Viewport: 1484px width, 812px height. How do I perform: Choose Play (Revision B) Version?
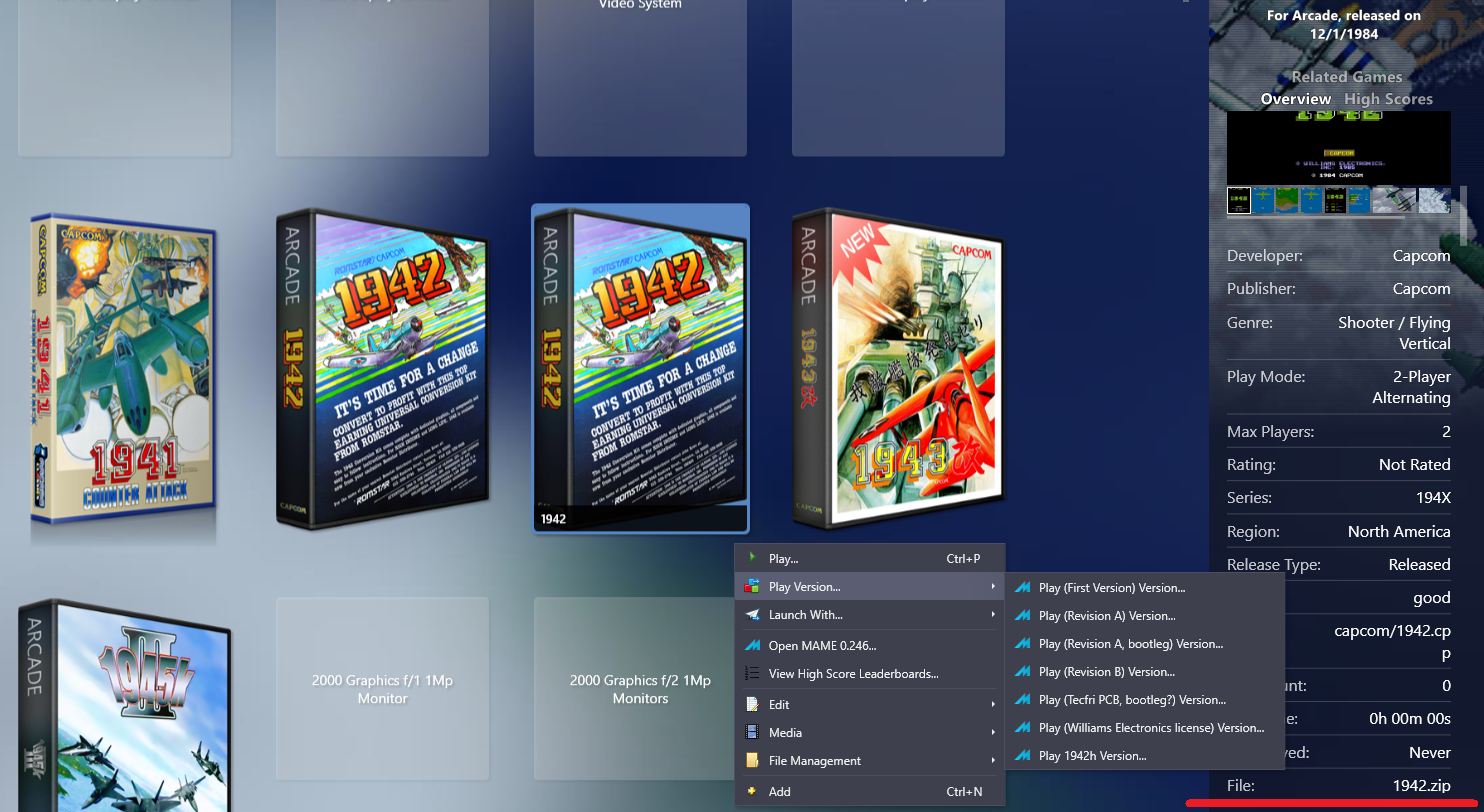coord(1144,672)
